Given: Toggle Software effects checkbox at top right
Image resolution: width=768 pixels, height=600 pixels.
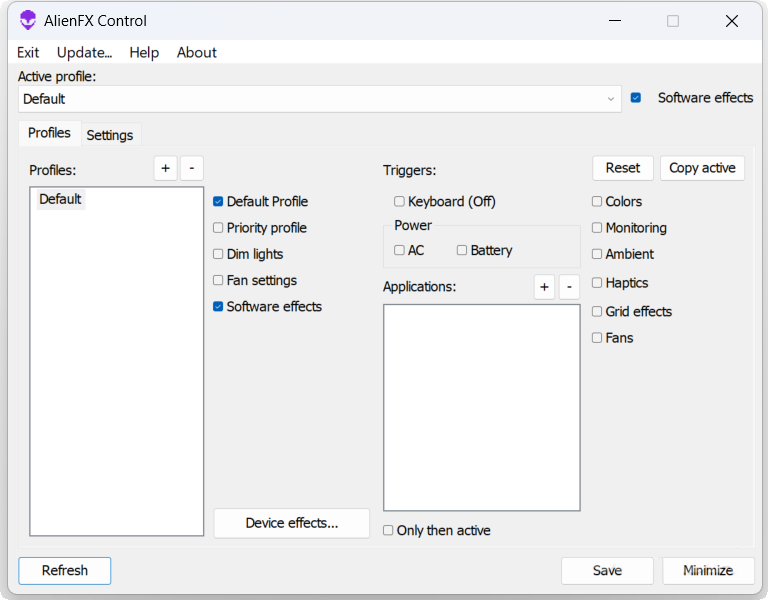Looking at the screenshot, I should tap(636, 98).
